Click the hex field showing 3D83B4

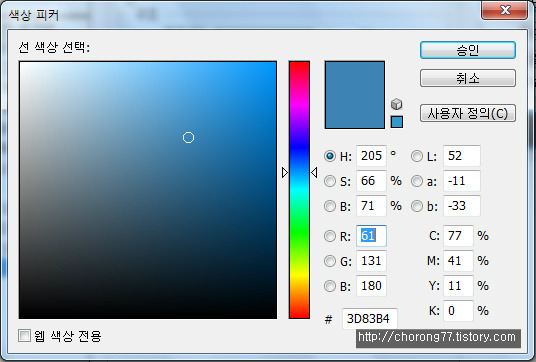(x=370, y=319)
